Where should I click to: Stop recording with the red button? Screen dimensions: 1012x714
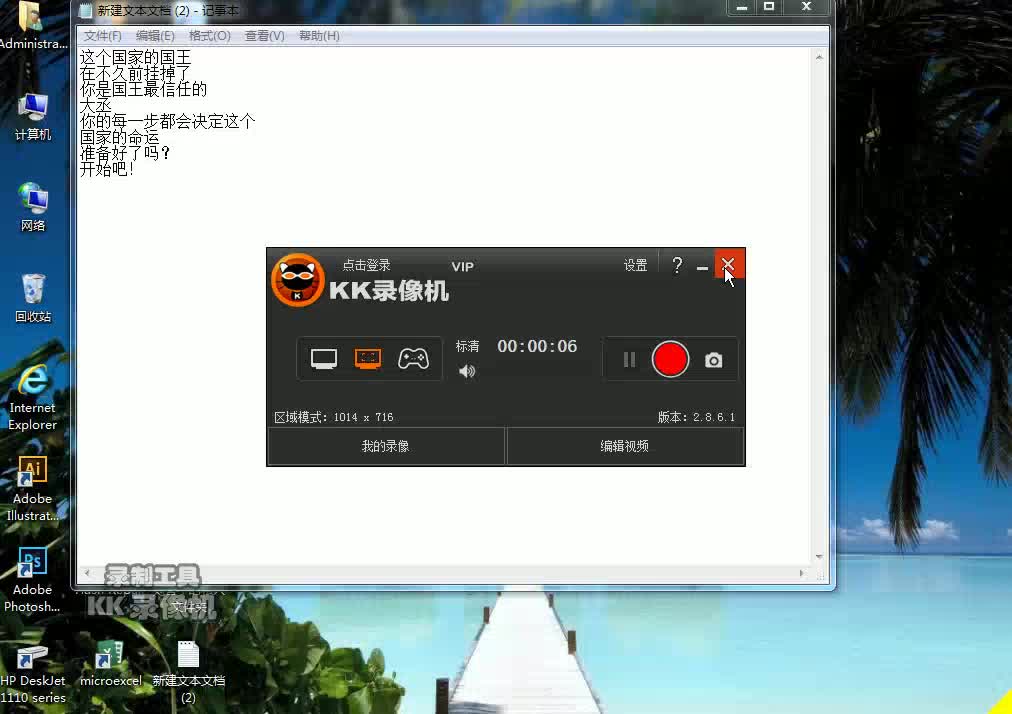(670, 359)
